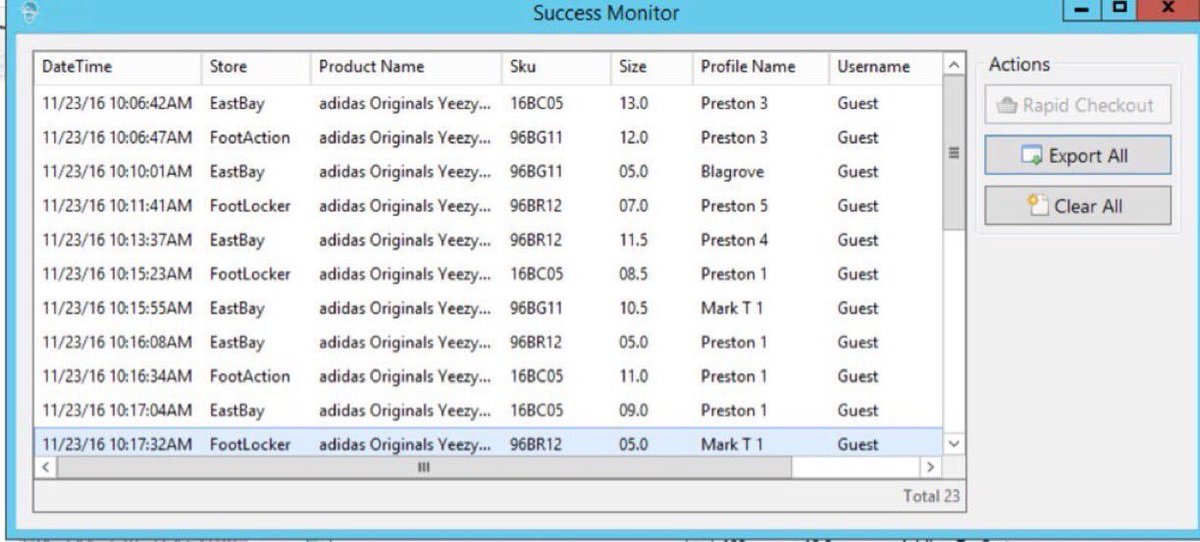
Task: Click the vertical scrollbar thumb
Action: (x=953, y=153)
